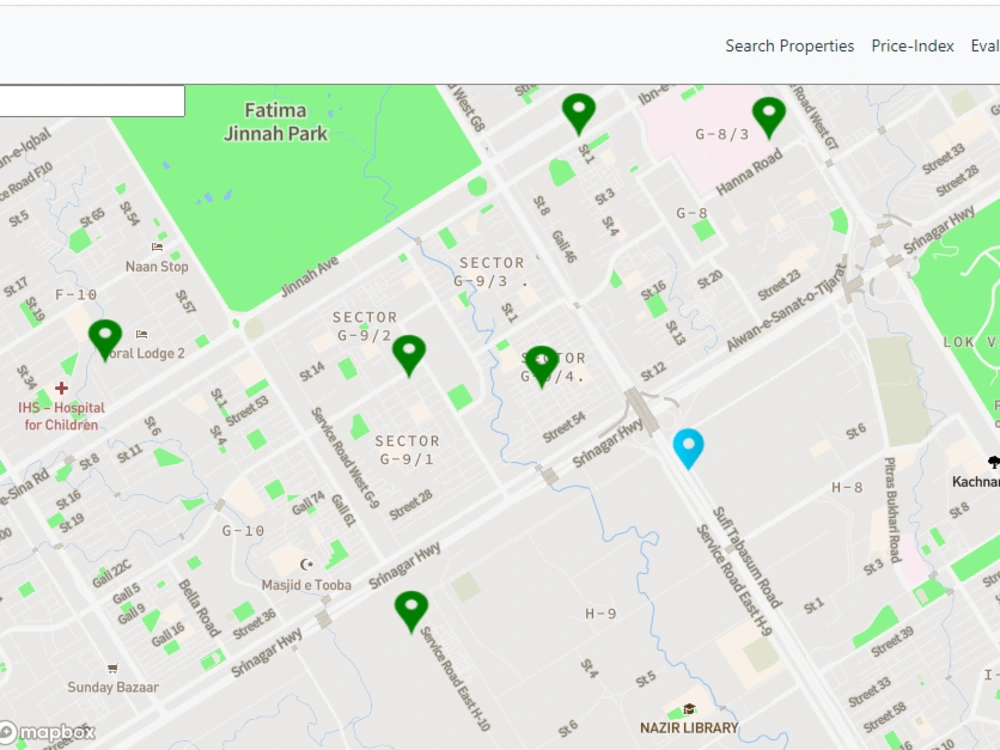Click the Hanna Road label
The image size is (1000, 750).
(749, 172)
